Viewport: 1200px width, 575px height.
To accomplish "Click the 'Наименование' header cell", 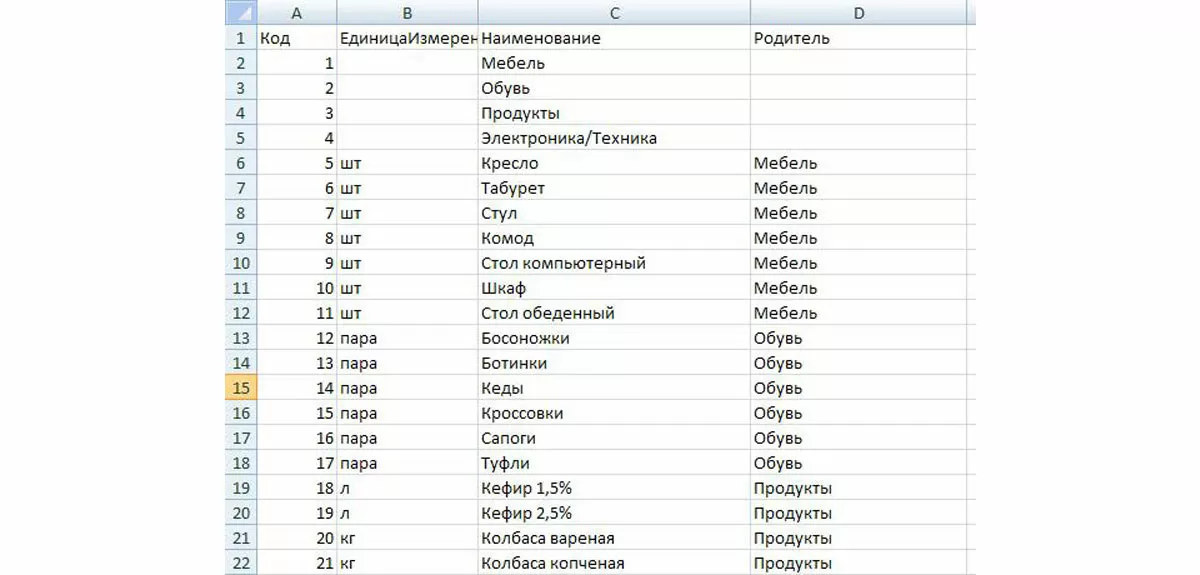I will click(x=614, y=38).
